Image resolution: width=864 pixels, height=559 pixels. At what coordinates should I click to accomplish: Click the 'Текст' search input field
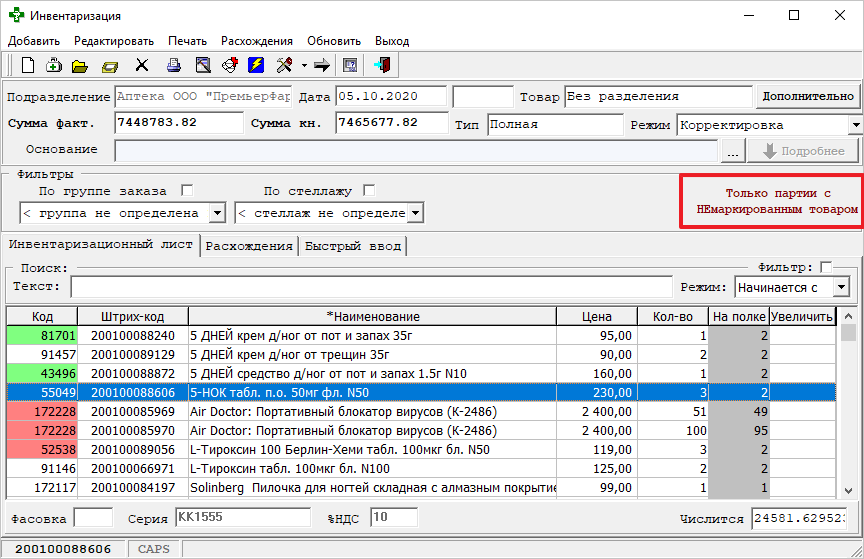(x=368, y=287)
